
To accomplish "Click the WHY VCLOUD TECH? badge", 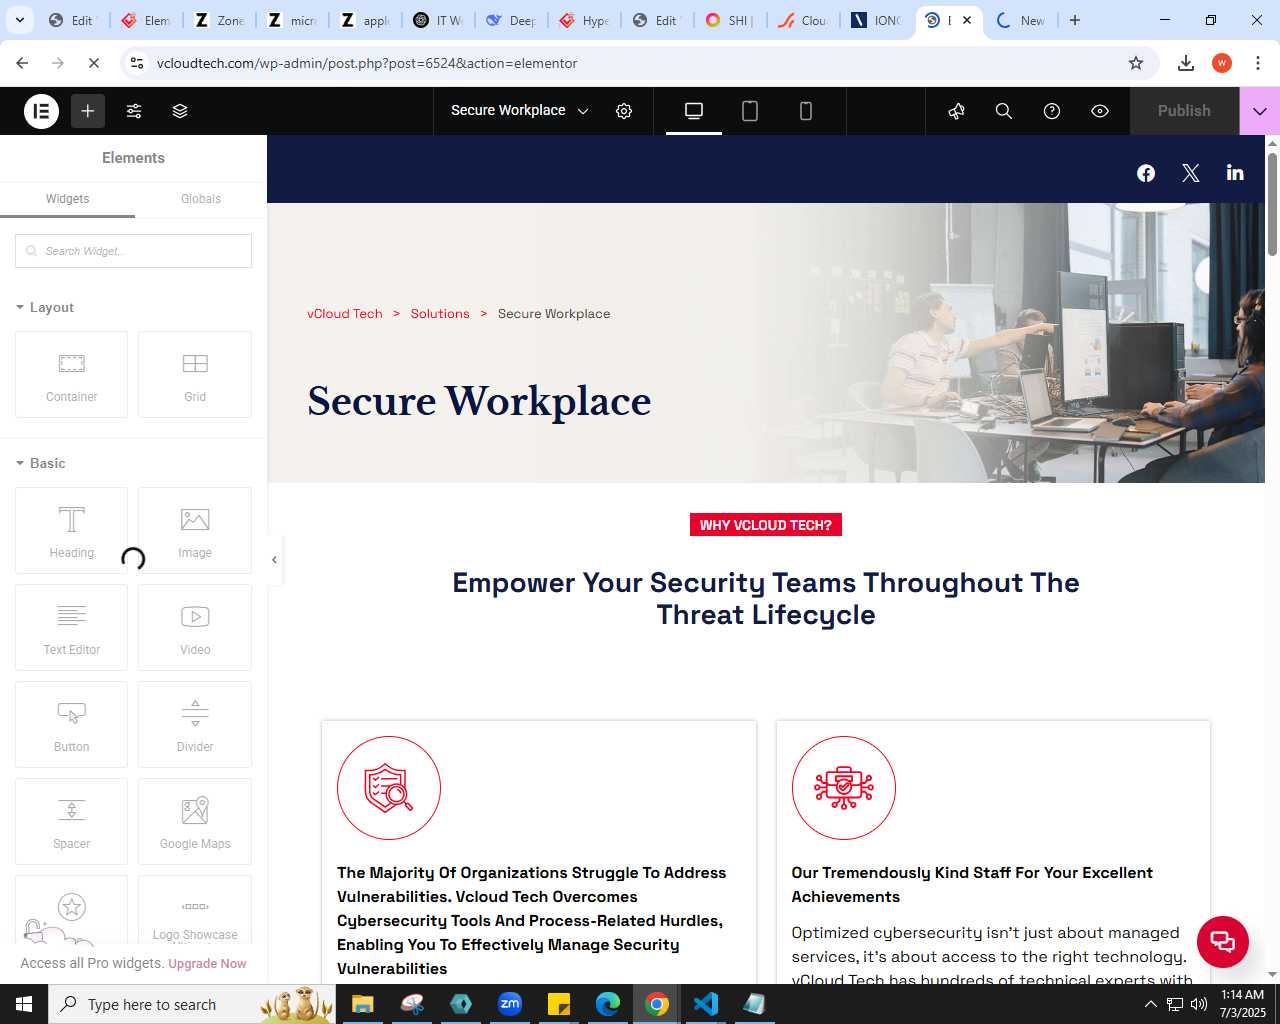I will (x=766, y=525).
